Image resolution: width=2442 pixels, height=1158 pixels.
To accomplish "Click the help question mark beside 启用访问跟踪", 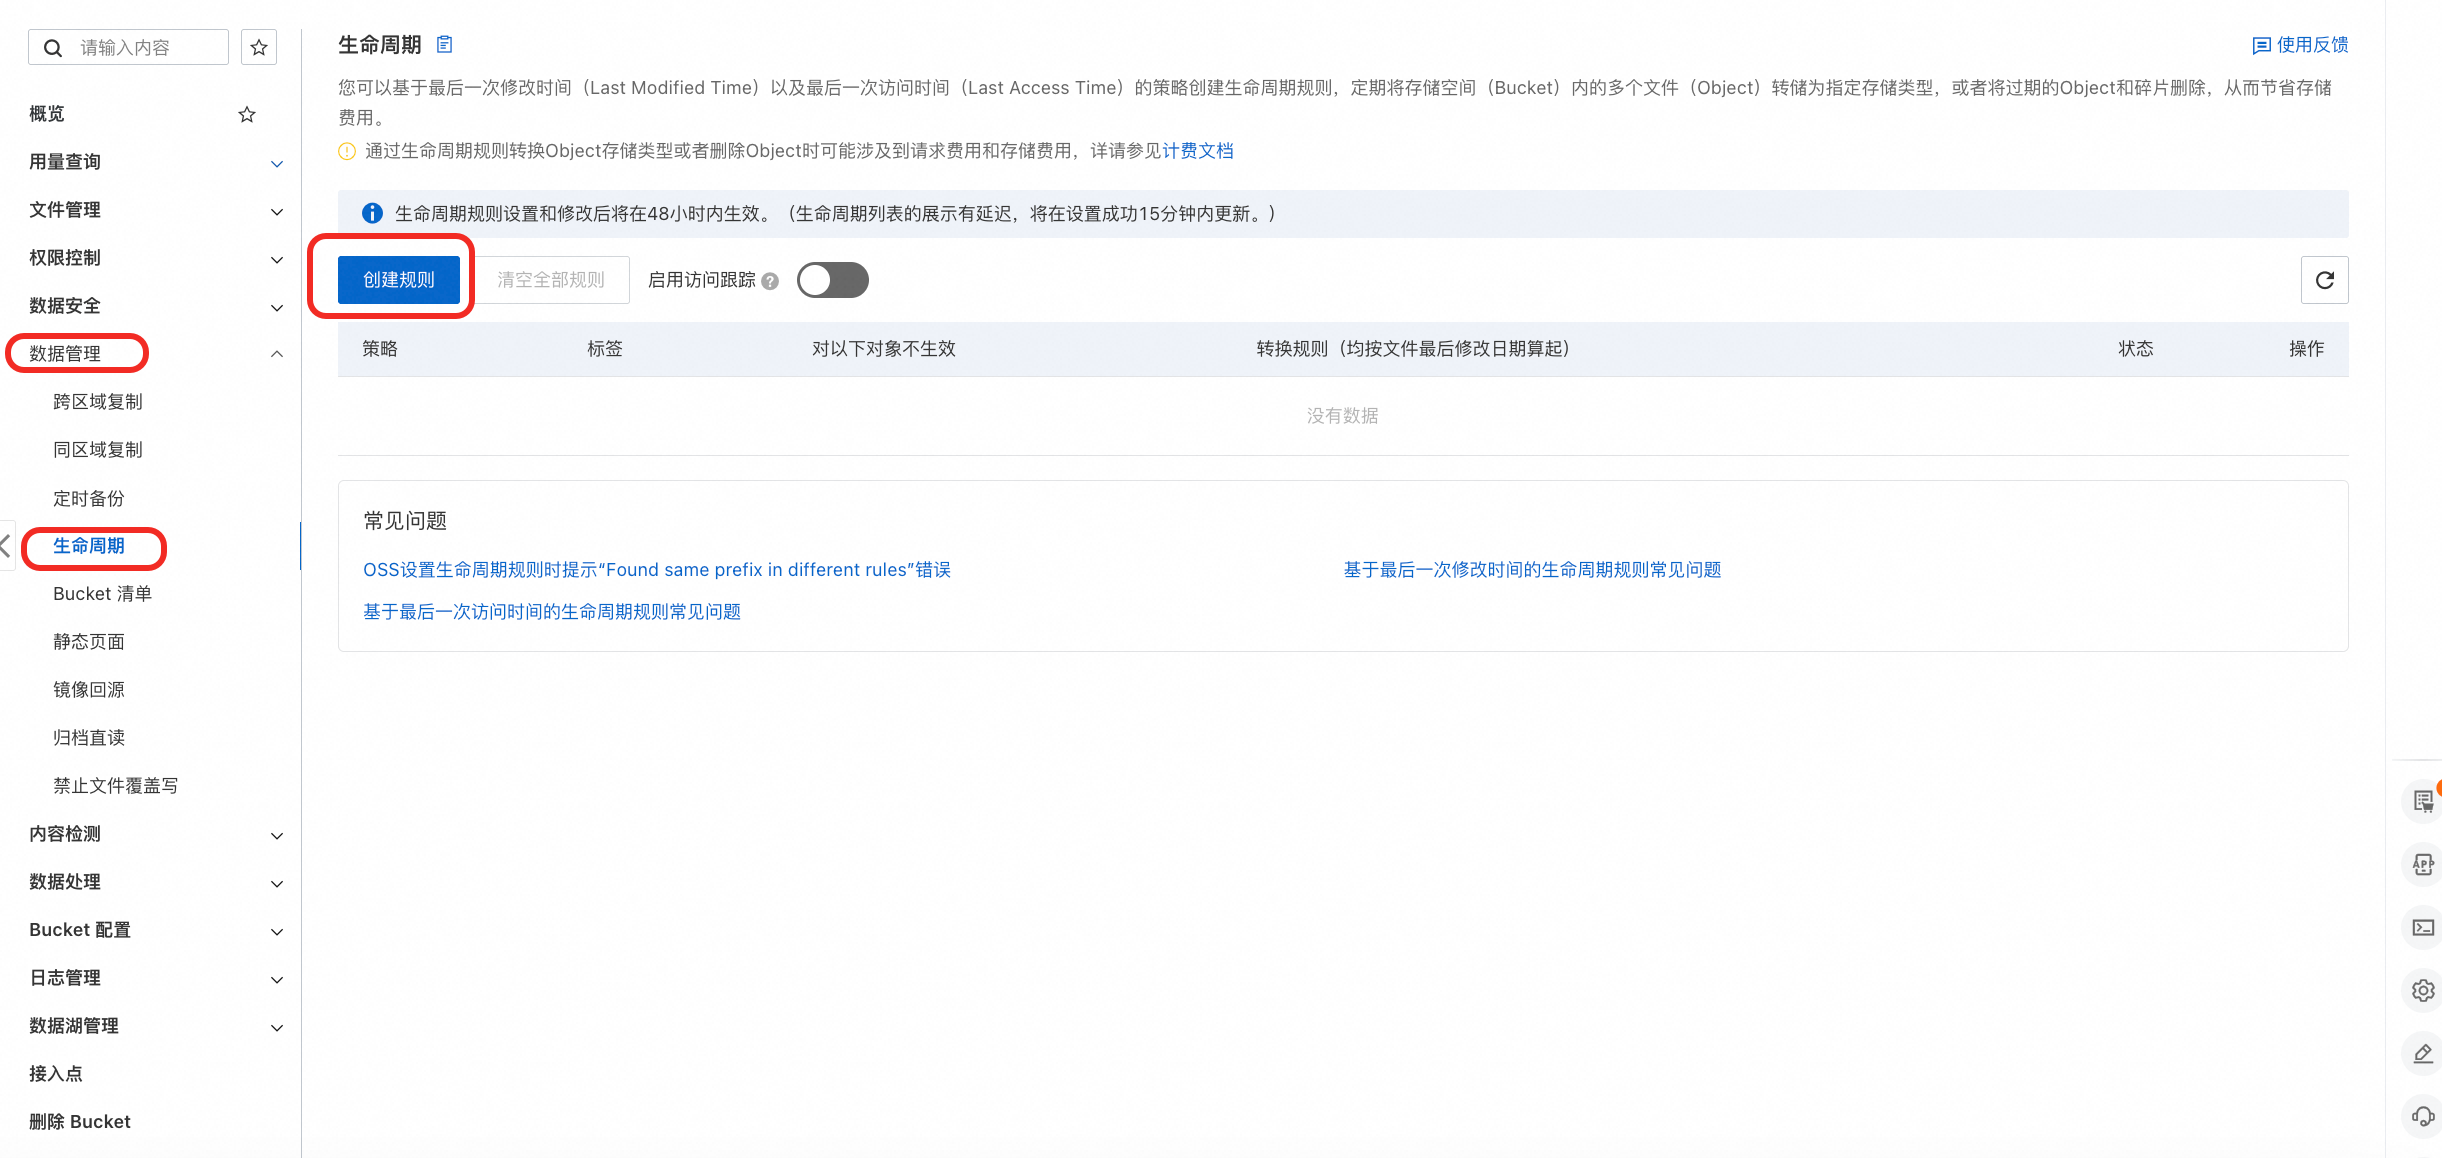I will point(770,281).
